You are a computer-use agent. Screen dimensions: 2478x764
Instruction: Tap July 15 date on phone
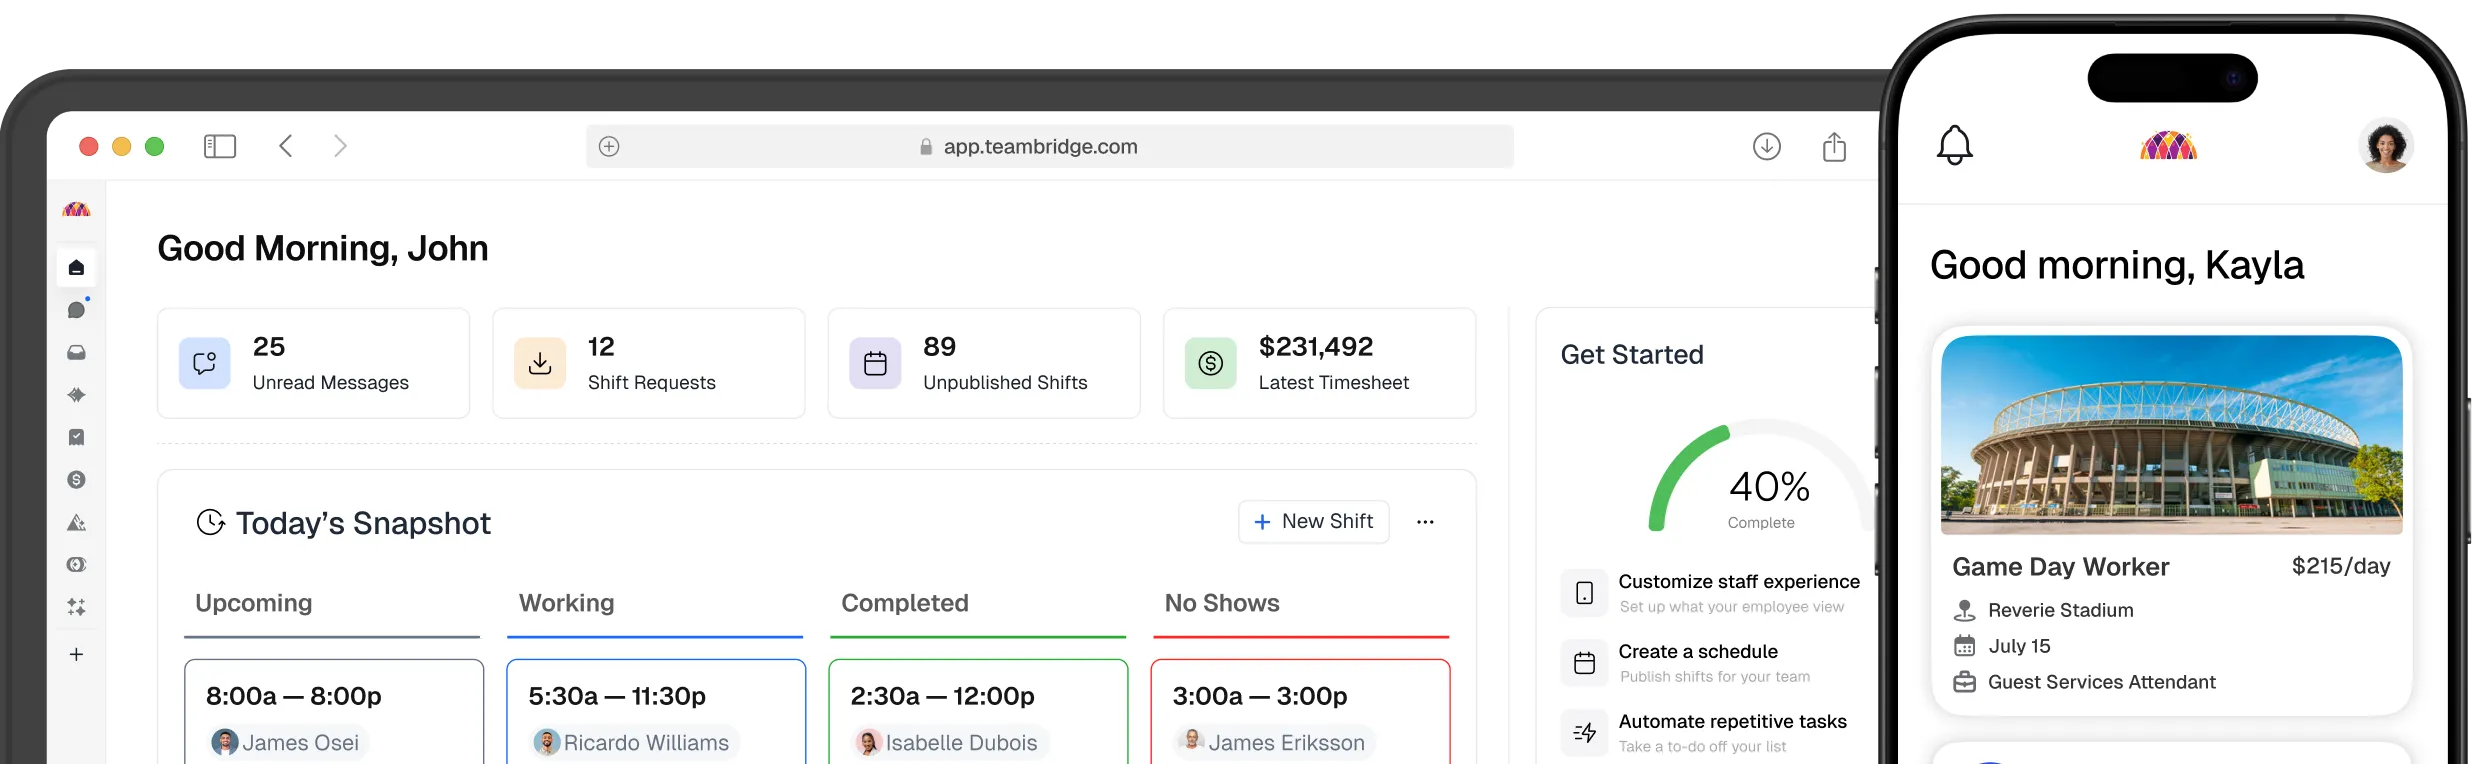tap(2019, 646)
